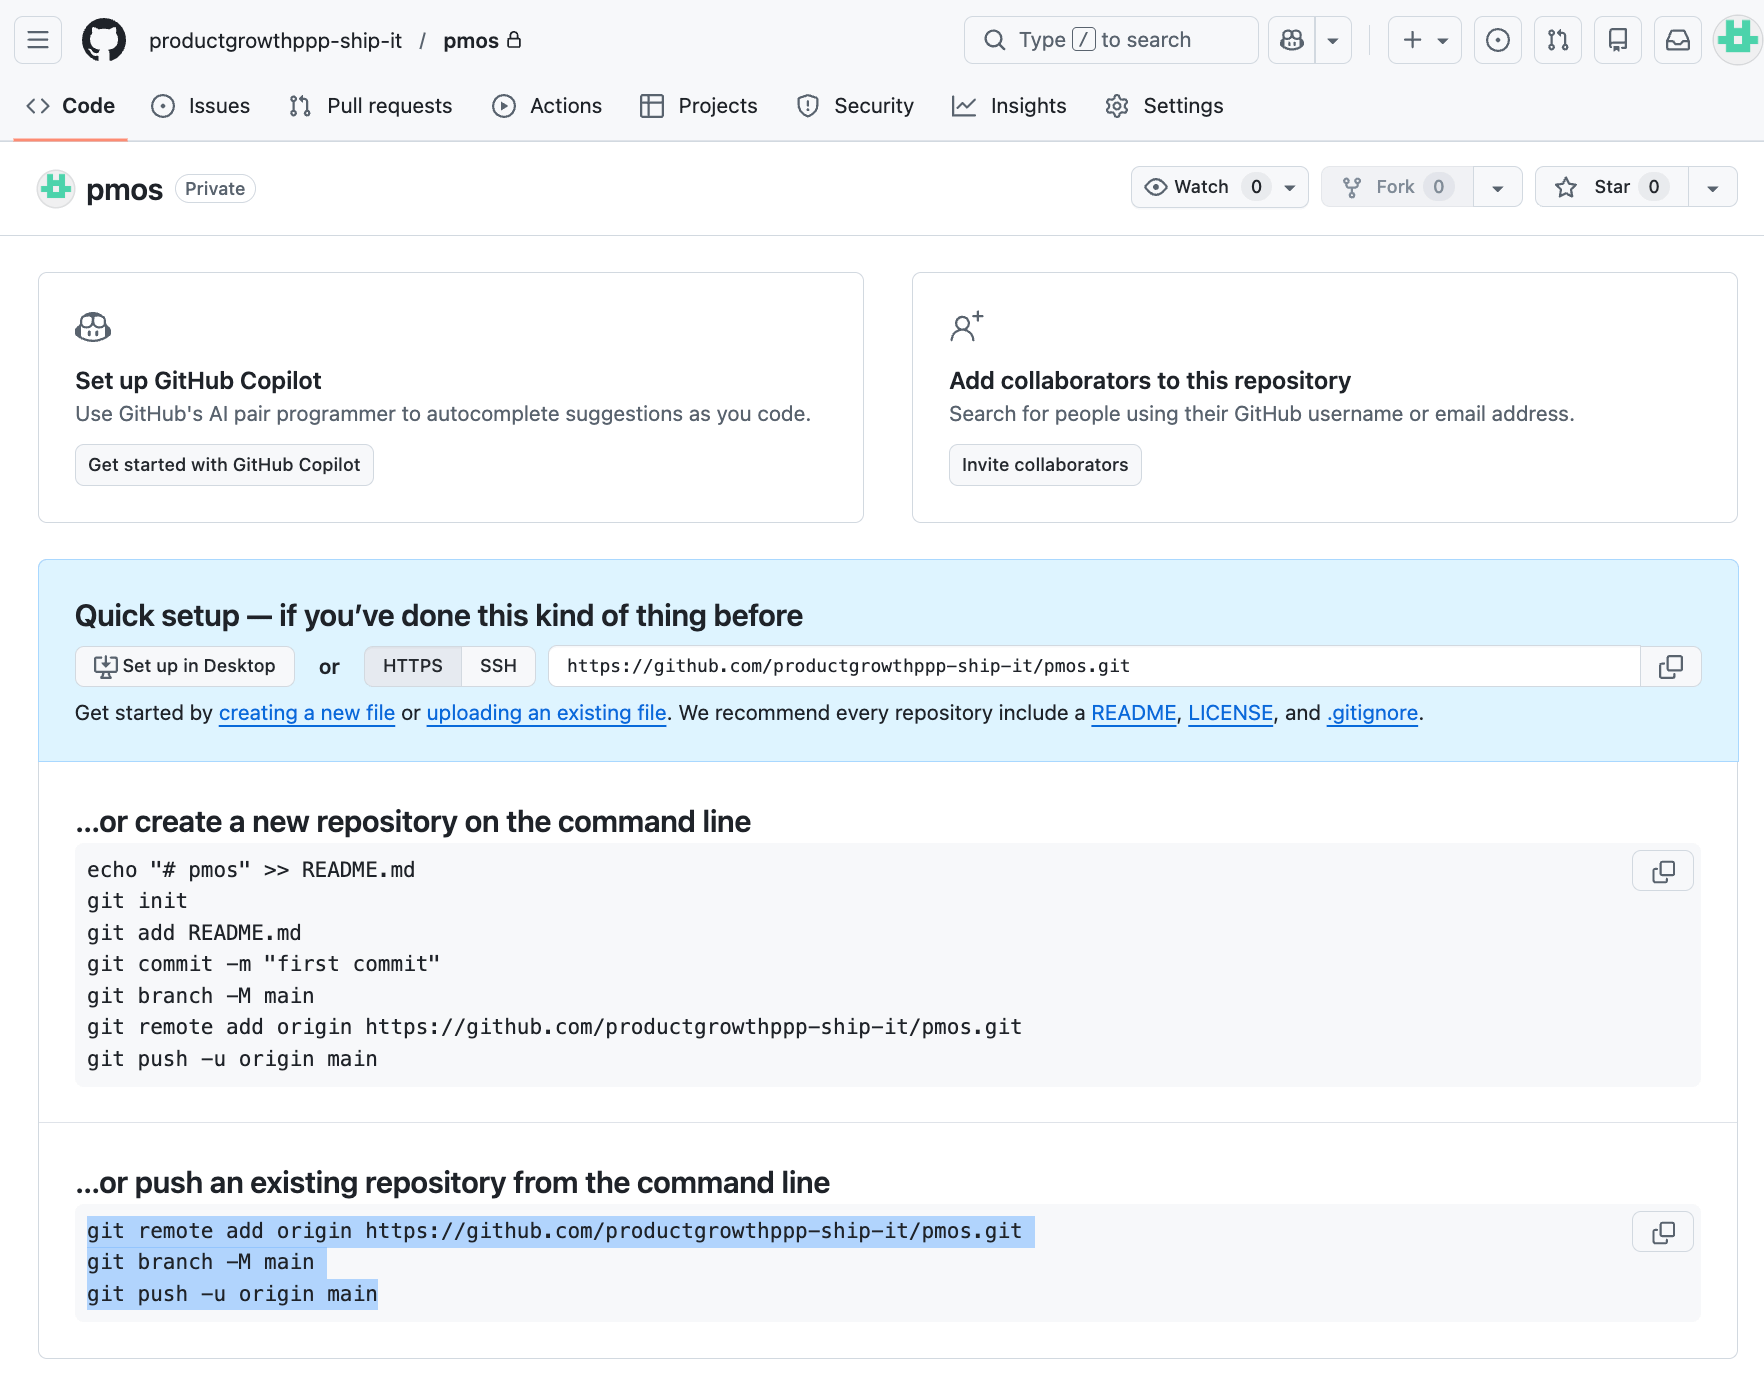Image resolution: width=1764 pixels, height=1374 pixels.
Task: Click the repository URL text field
Action: coord(1094,666)
